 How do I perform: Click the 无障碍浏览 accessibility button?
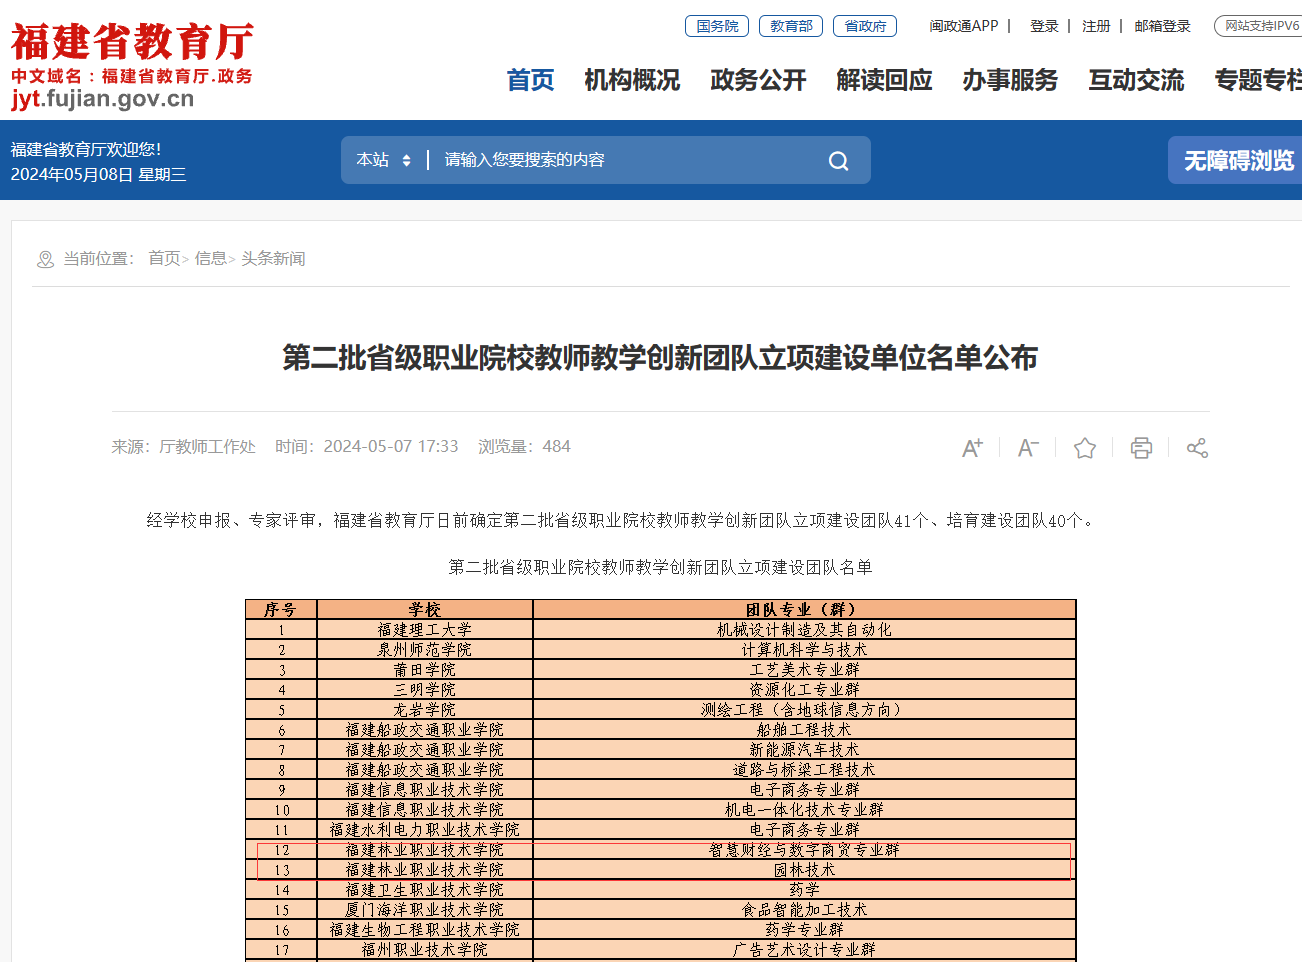pos(1238,161)
